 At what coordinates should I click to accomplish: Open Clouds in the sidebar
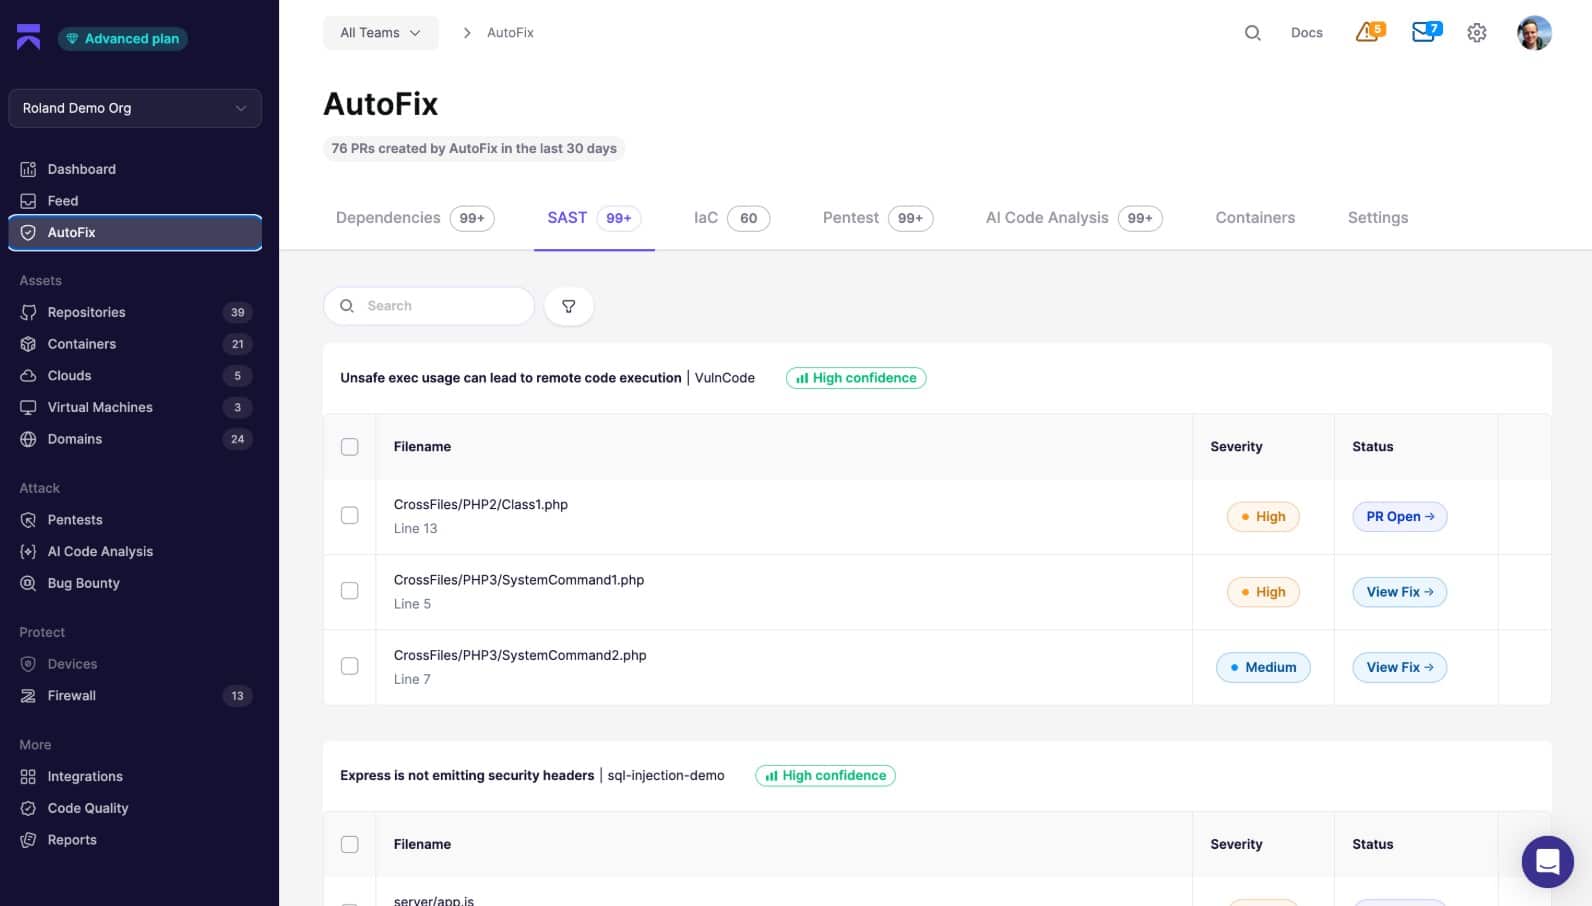pyautogui.click(x=135, y=376)
